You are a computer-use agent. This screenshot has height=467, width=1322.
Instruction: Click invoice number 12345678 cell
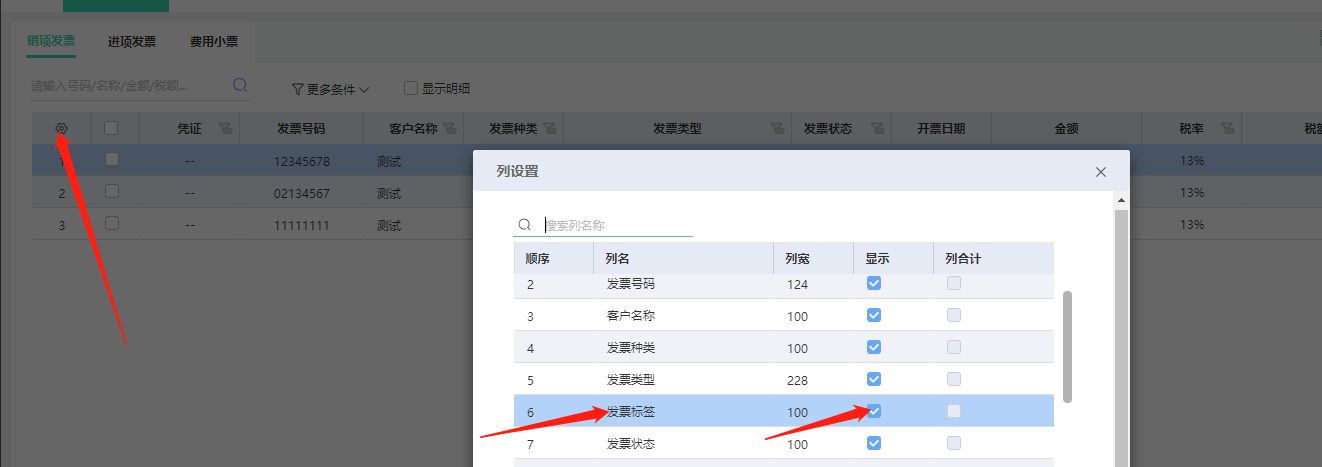pos(302,161)
